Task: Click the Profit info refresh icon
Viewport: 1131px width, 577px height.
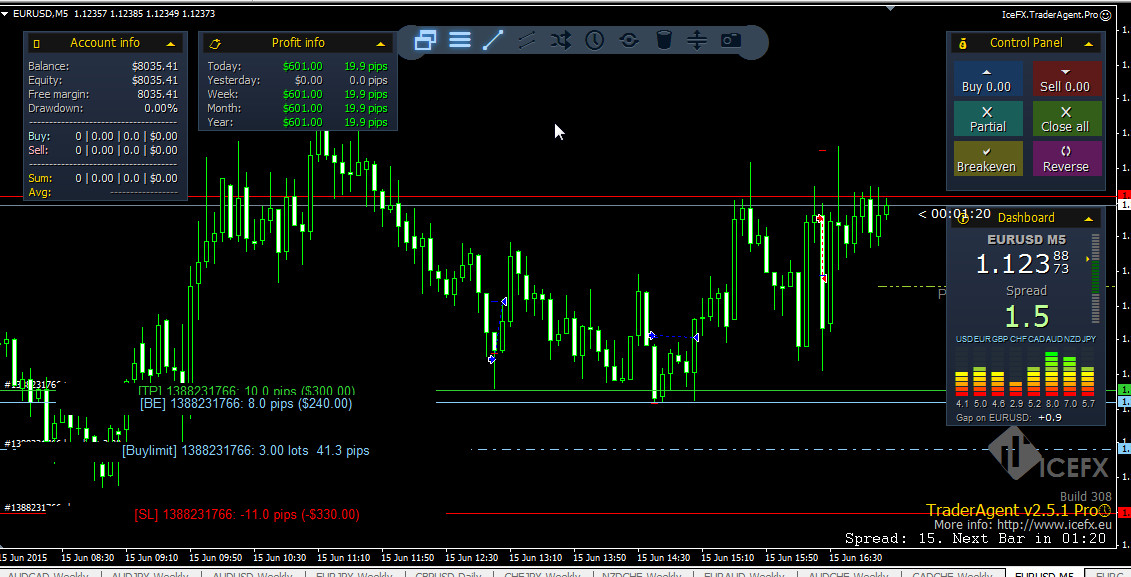Action: tap(214, 44)
